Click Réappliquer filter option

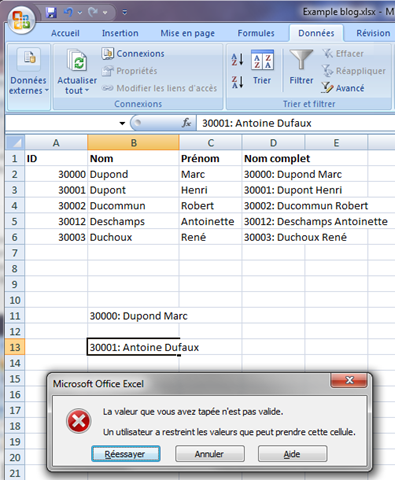coord(354,71)
